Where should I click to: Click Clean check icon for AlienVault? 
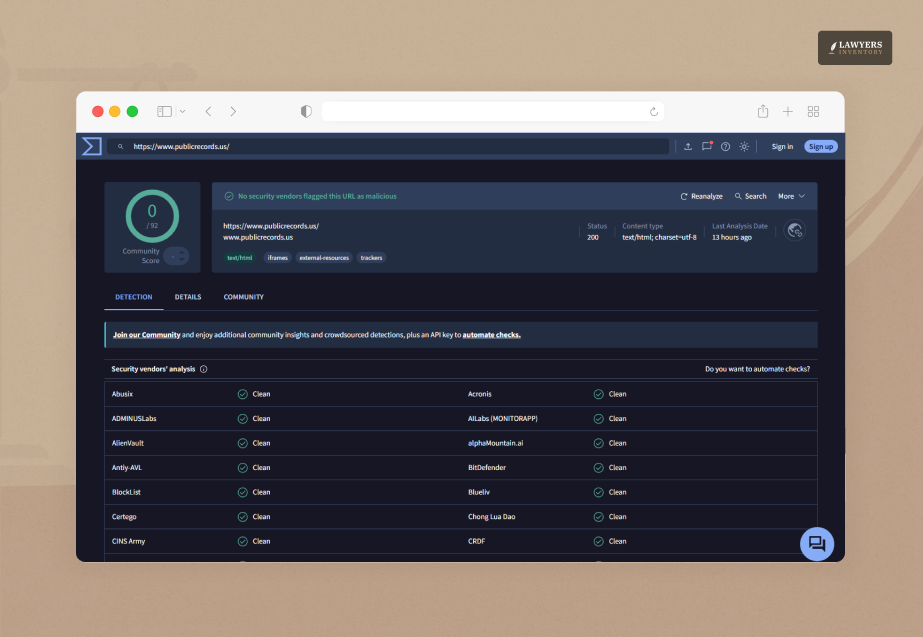pyautogui.click(x=243, y=443)
